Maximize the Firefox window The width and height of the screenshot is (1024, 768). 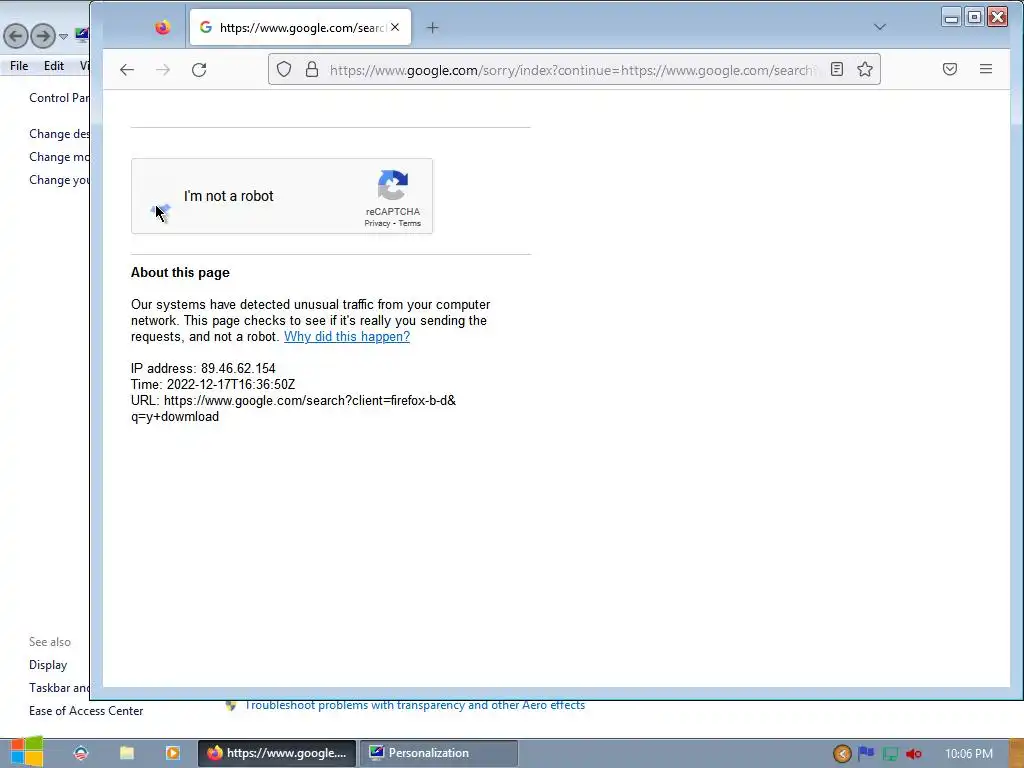click(974, 17)
